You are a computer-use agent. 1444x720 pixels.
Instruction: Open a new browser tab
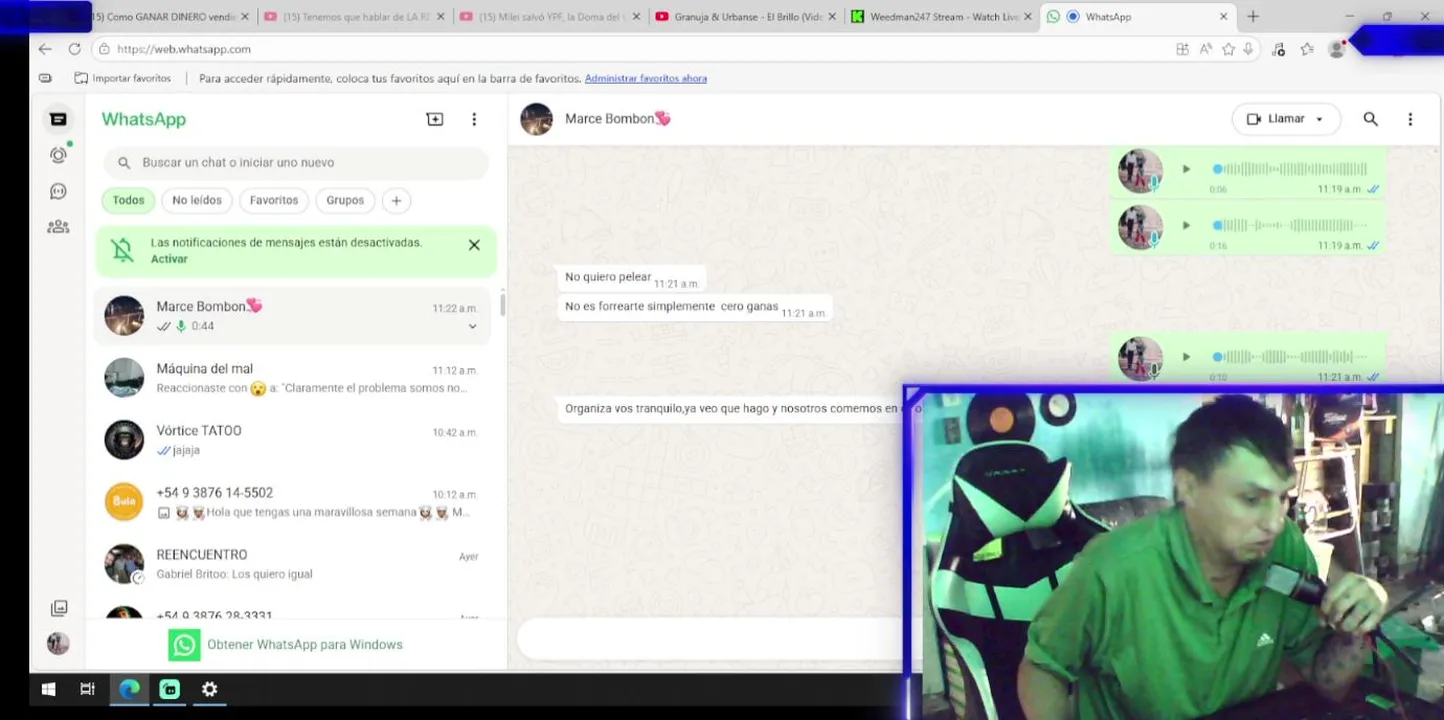tap(1253, 16)
